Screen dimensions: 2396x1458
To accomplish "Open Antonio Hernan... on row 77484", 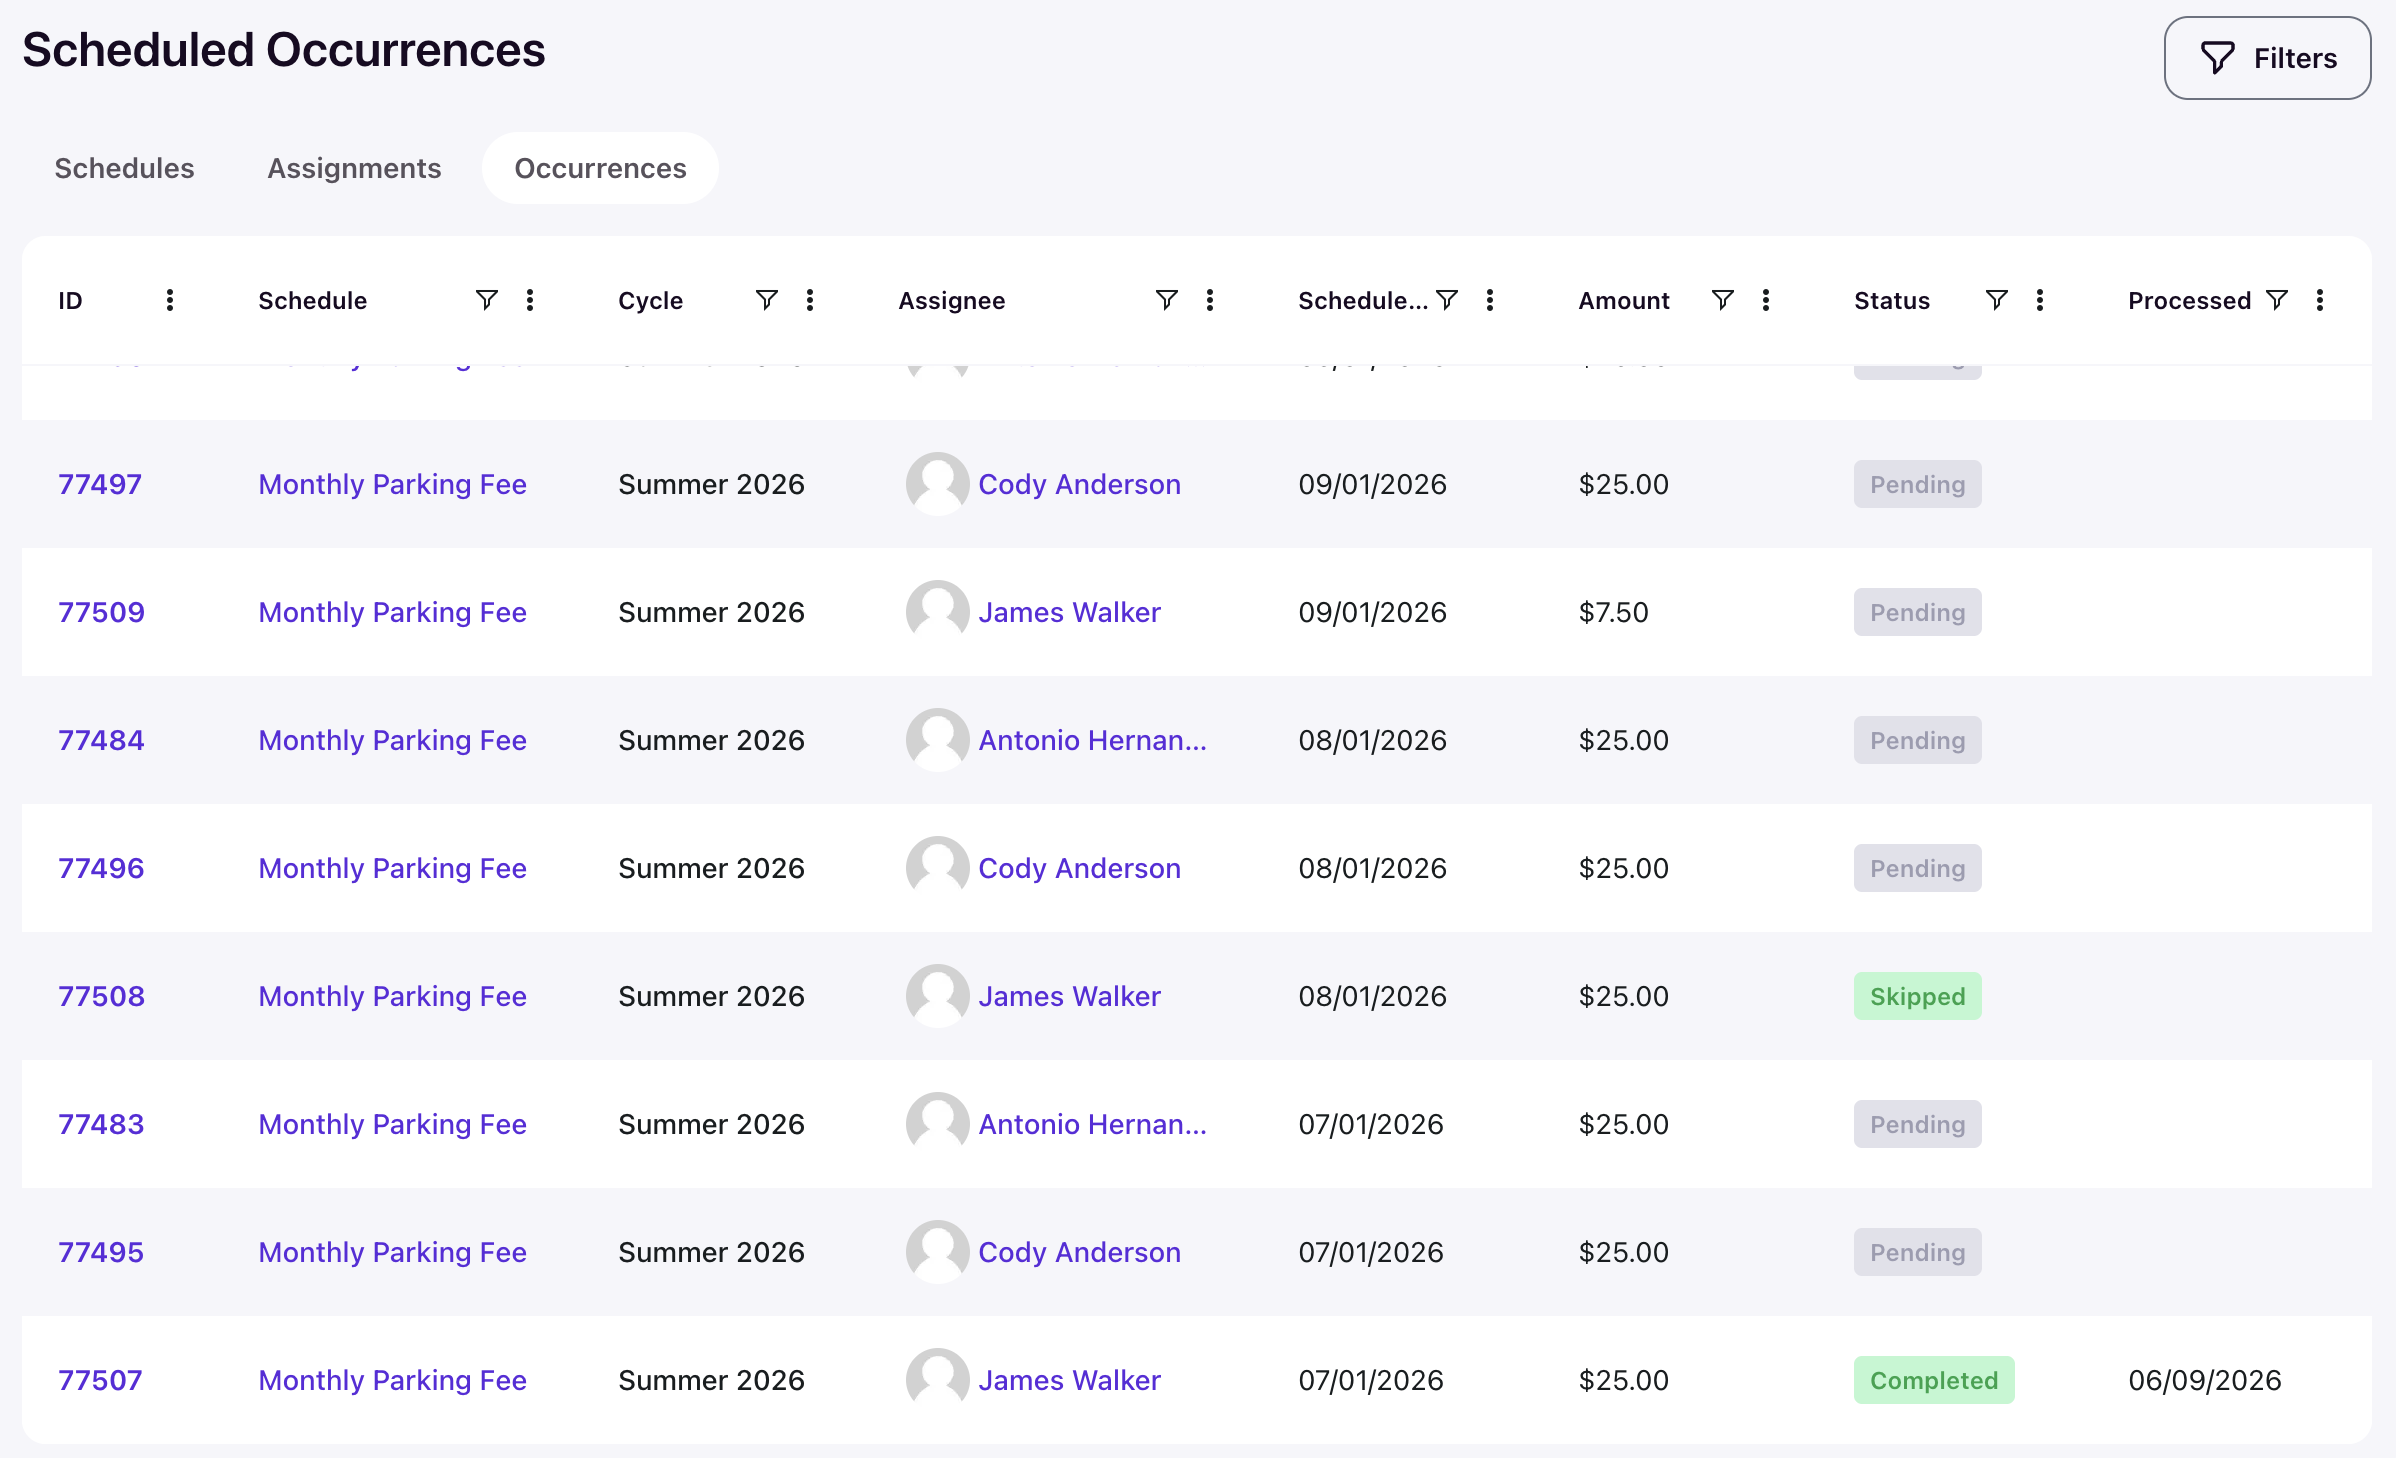I will [1092, 740].
